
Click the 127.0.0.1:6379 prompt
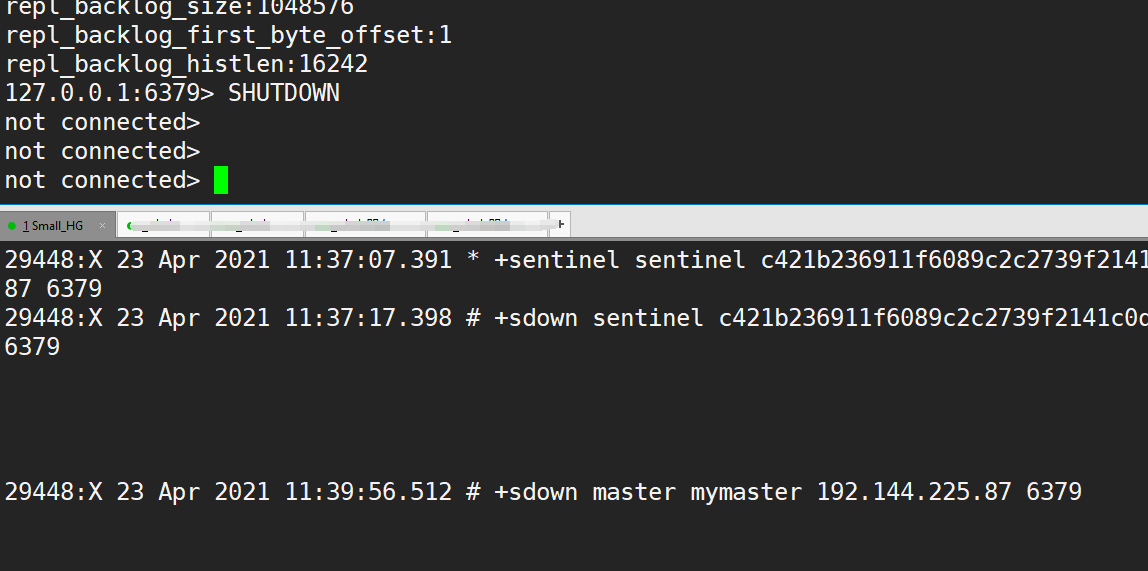point(109,93)
